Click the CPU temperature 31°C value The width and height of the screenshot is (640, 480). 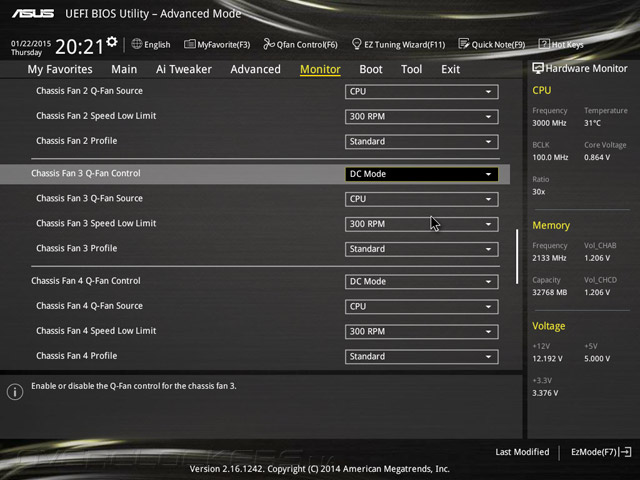pos(592,123)
